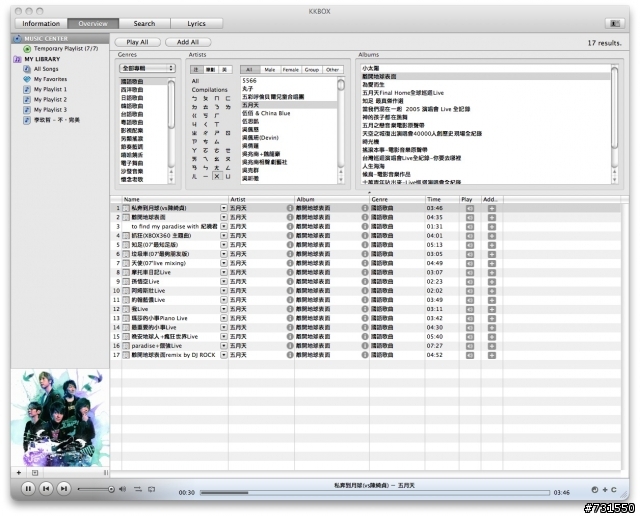Click the MUSIC CENTER header icon
The height and width of the screenshot is (516, 640).
click(18, 38)
